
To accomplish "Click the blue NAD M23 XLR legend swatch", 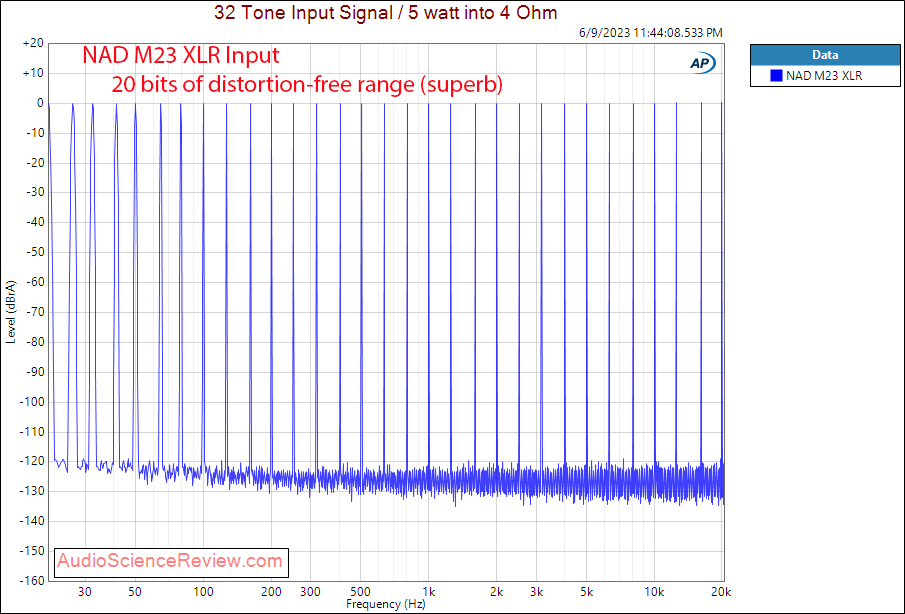I will click(x=776, y=76).
